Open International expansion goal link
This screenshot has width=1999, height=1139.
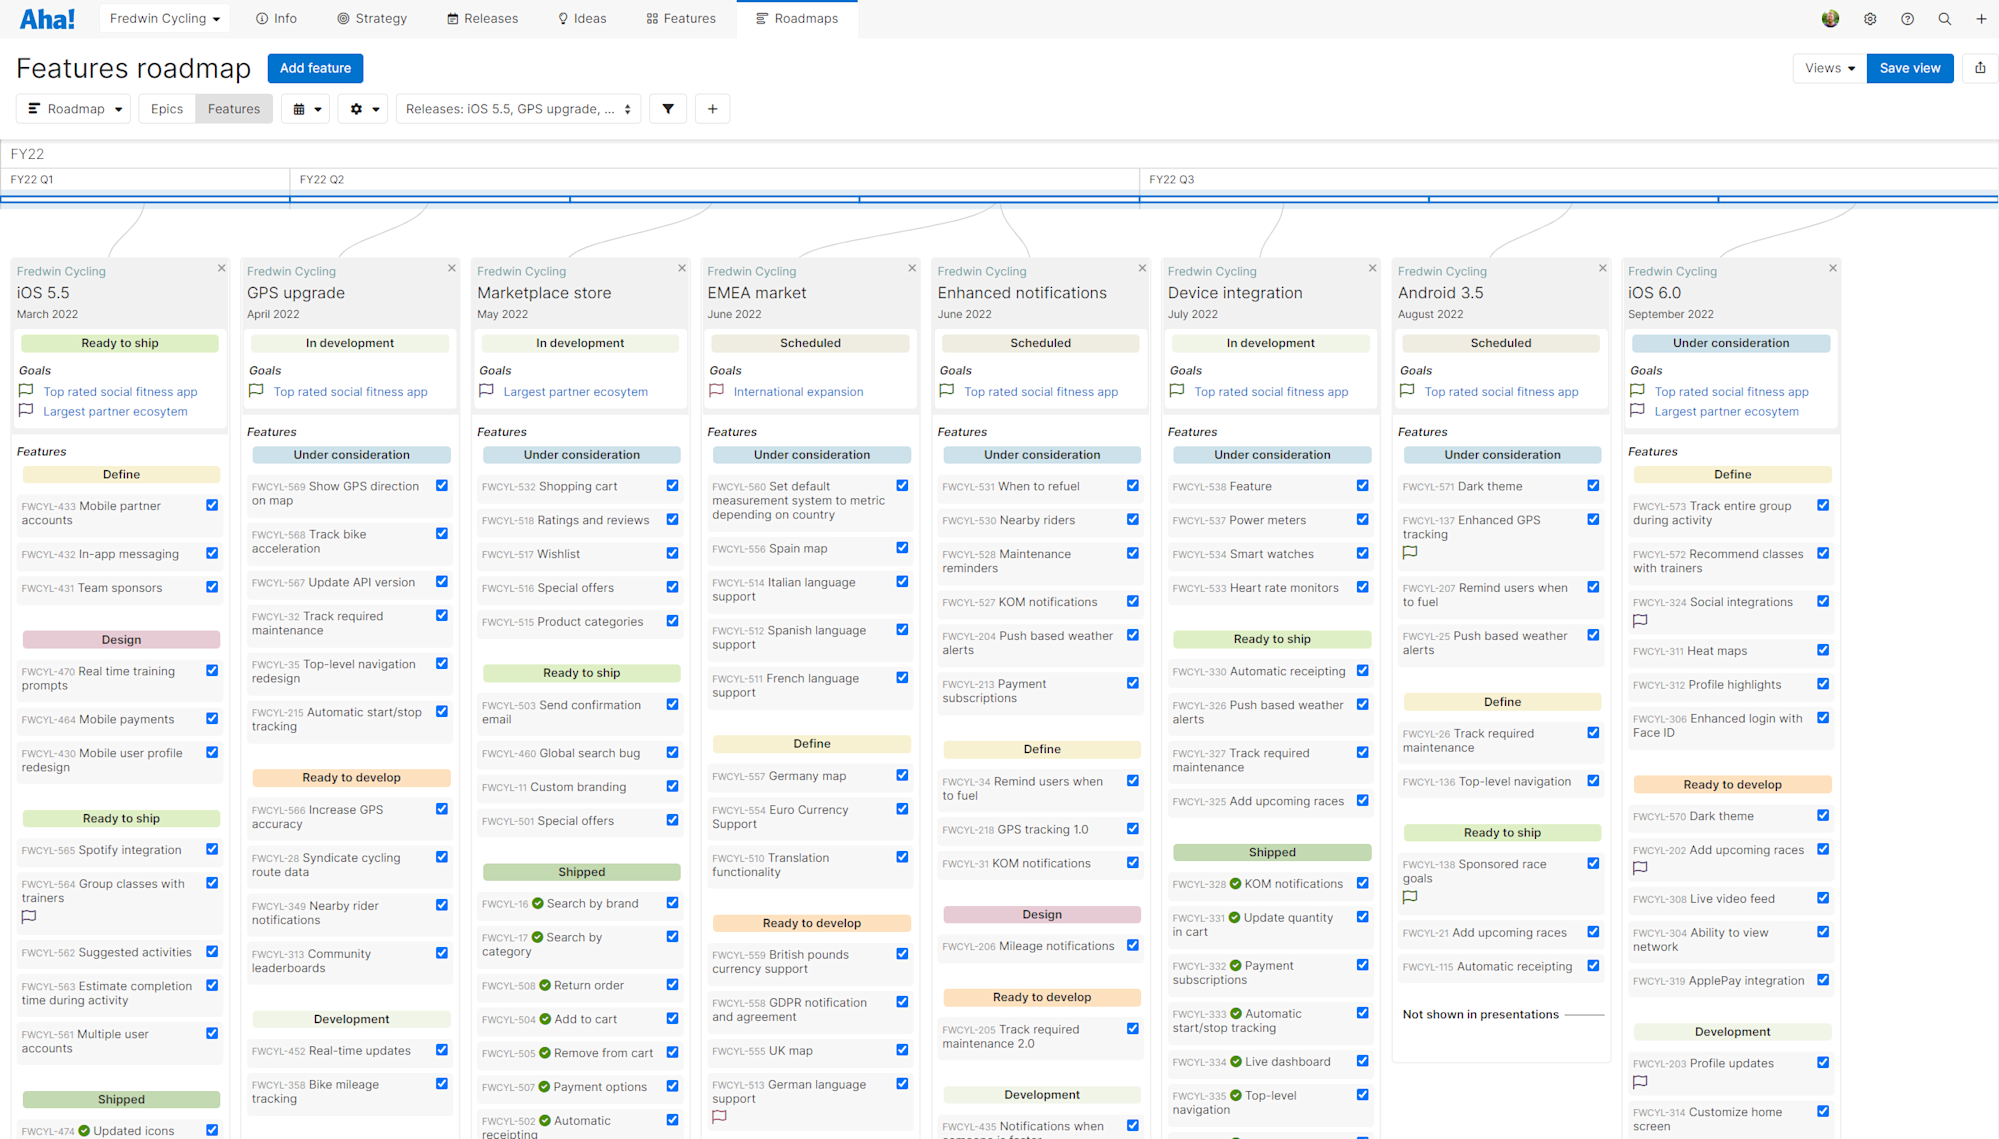coord(798,391)
